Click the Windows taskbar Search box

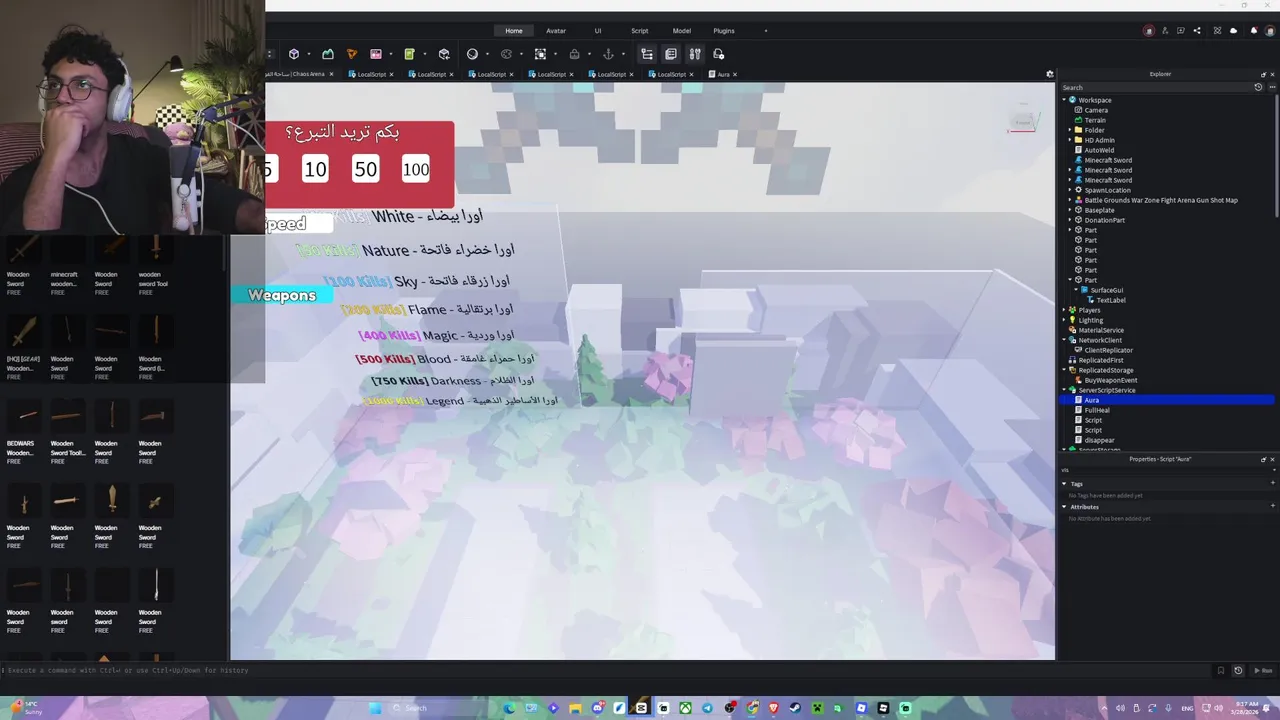point(437,708)
